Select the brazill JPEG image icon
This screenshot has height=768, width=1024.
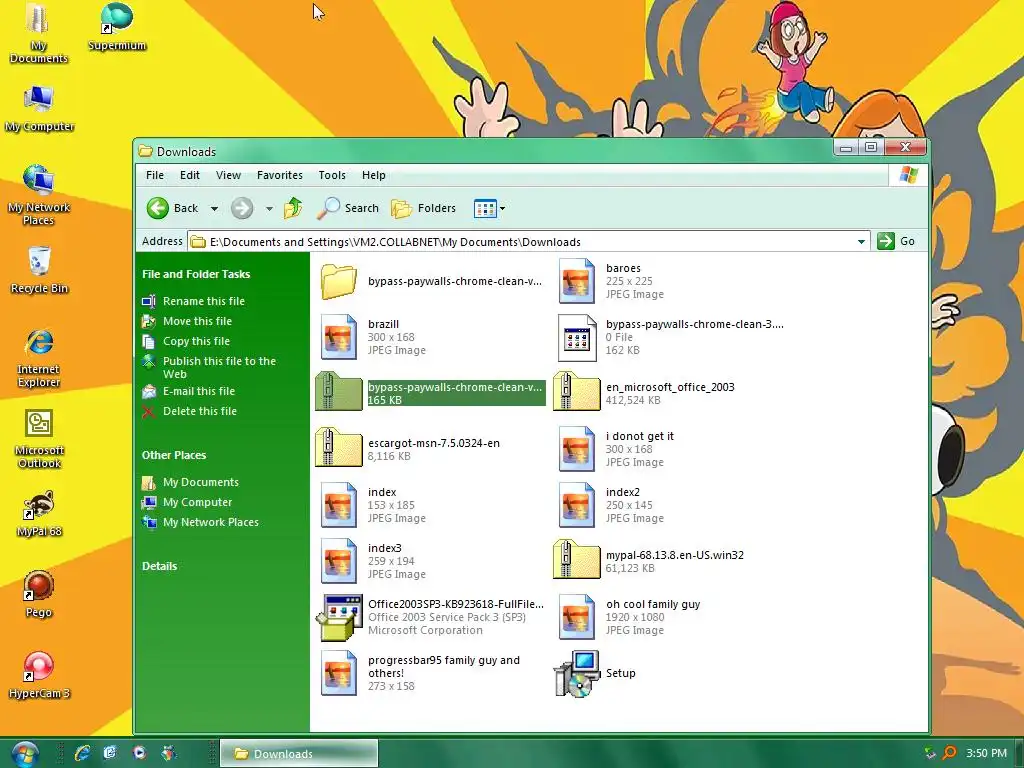click(x=338, y=338)
